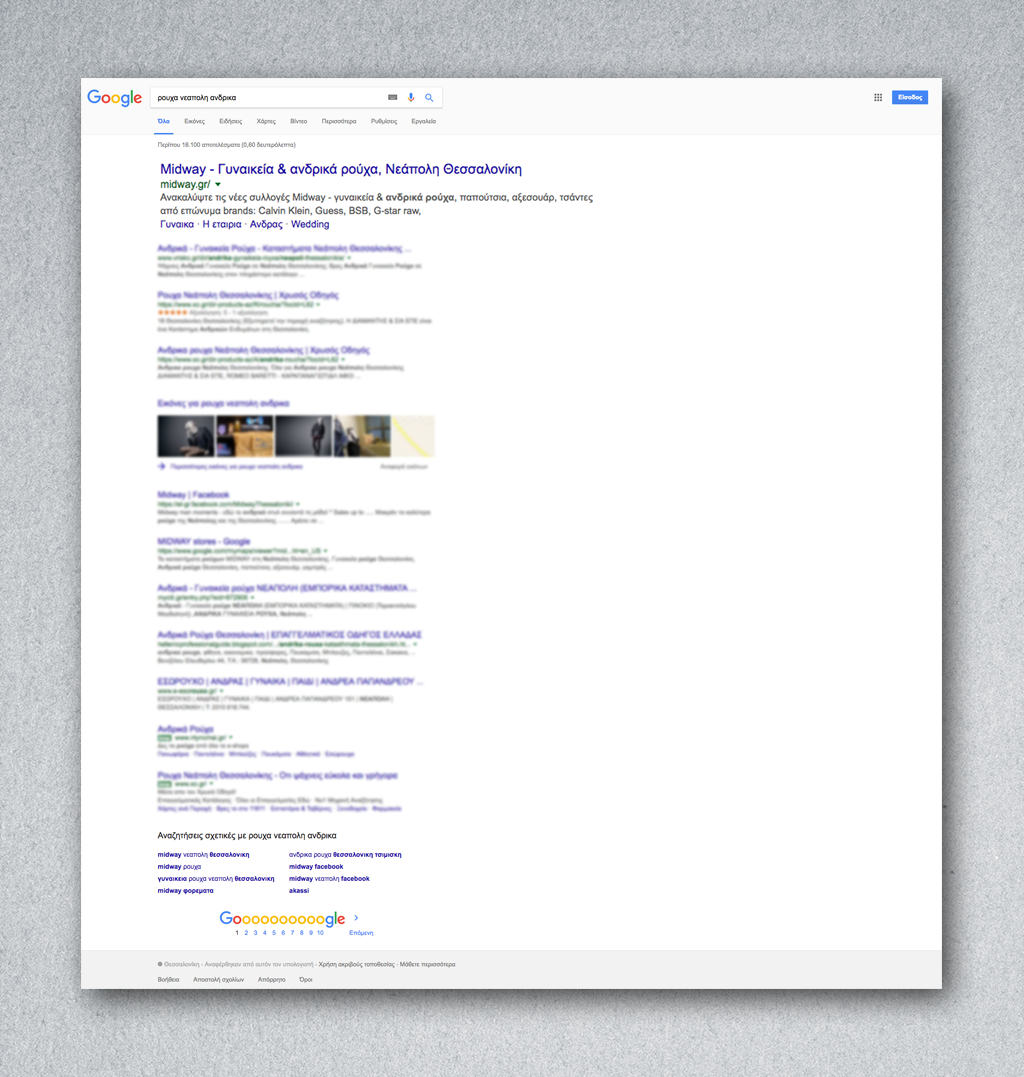Open the Εργαλεία search tools

click(x=423, y=121)
